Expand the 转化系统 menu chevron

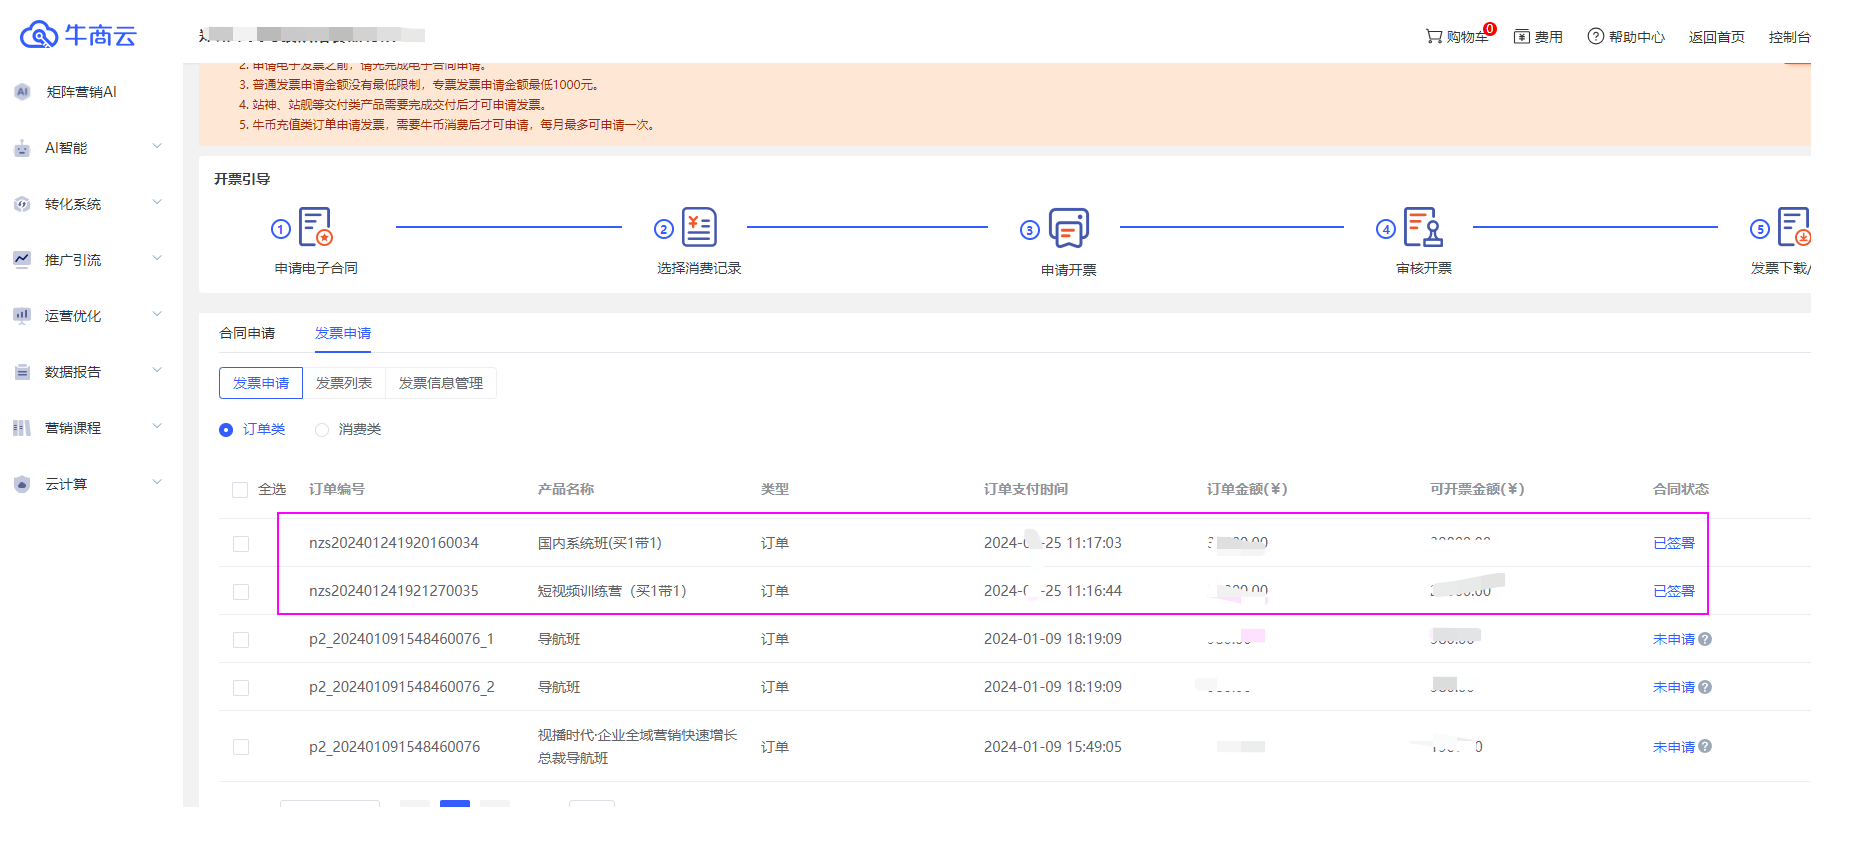pos(157,203)
